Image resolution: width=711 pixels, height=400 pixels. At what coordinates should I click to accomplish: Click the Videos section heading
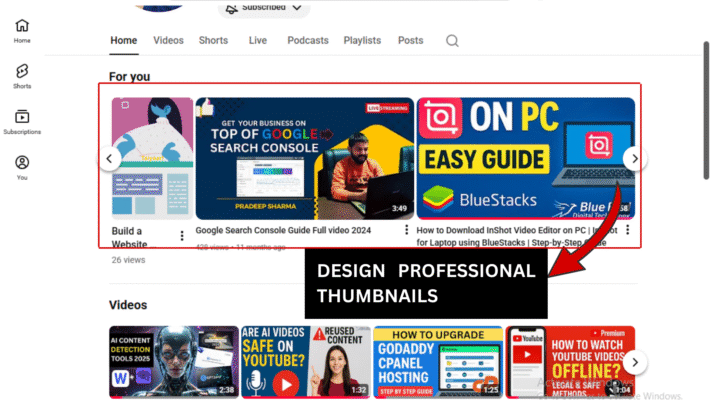pos(128,305)
